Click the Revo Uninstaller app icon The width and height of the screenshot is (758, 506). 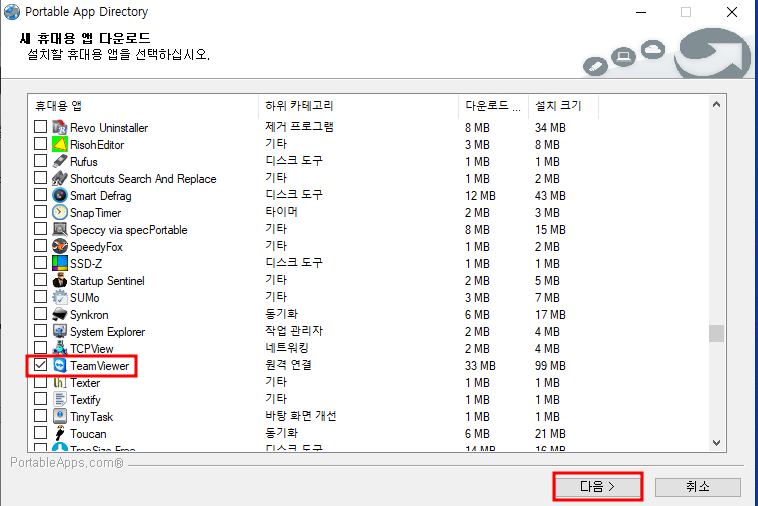59,128
